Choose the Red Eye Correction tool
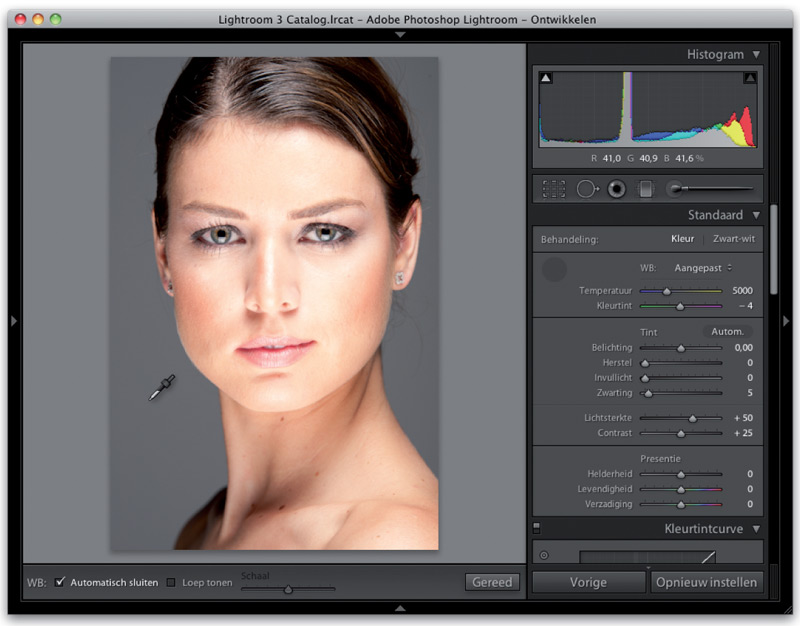The image size is (800, 626). point(616,188)
